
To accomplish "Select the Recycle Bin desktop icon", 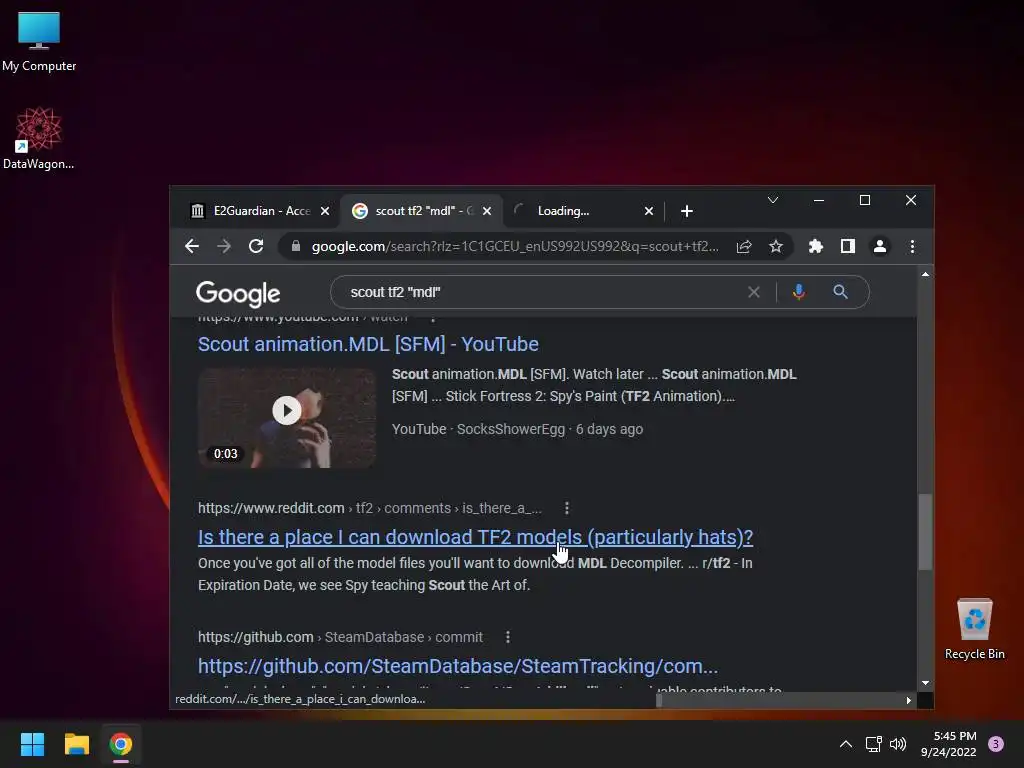I will point(974,630).
